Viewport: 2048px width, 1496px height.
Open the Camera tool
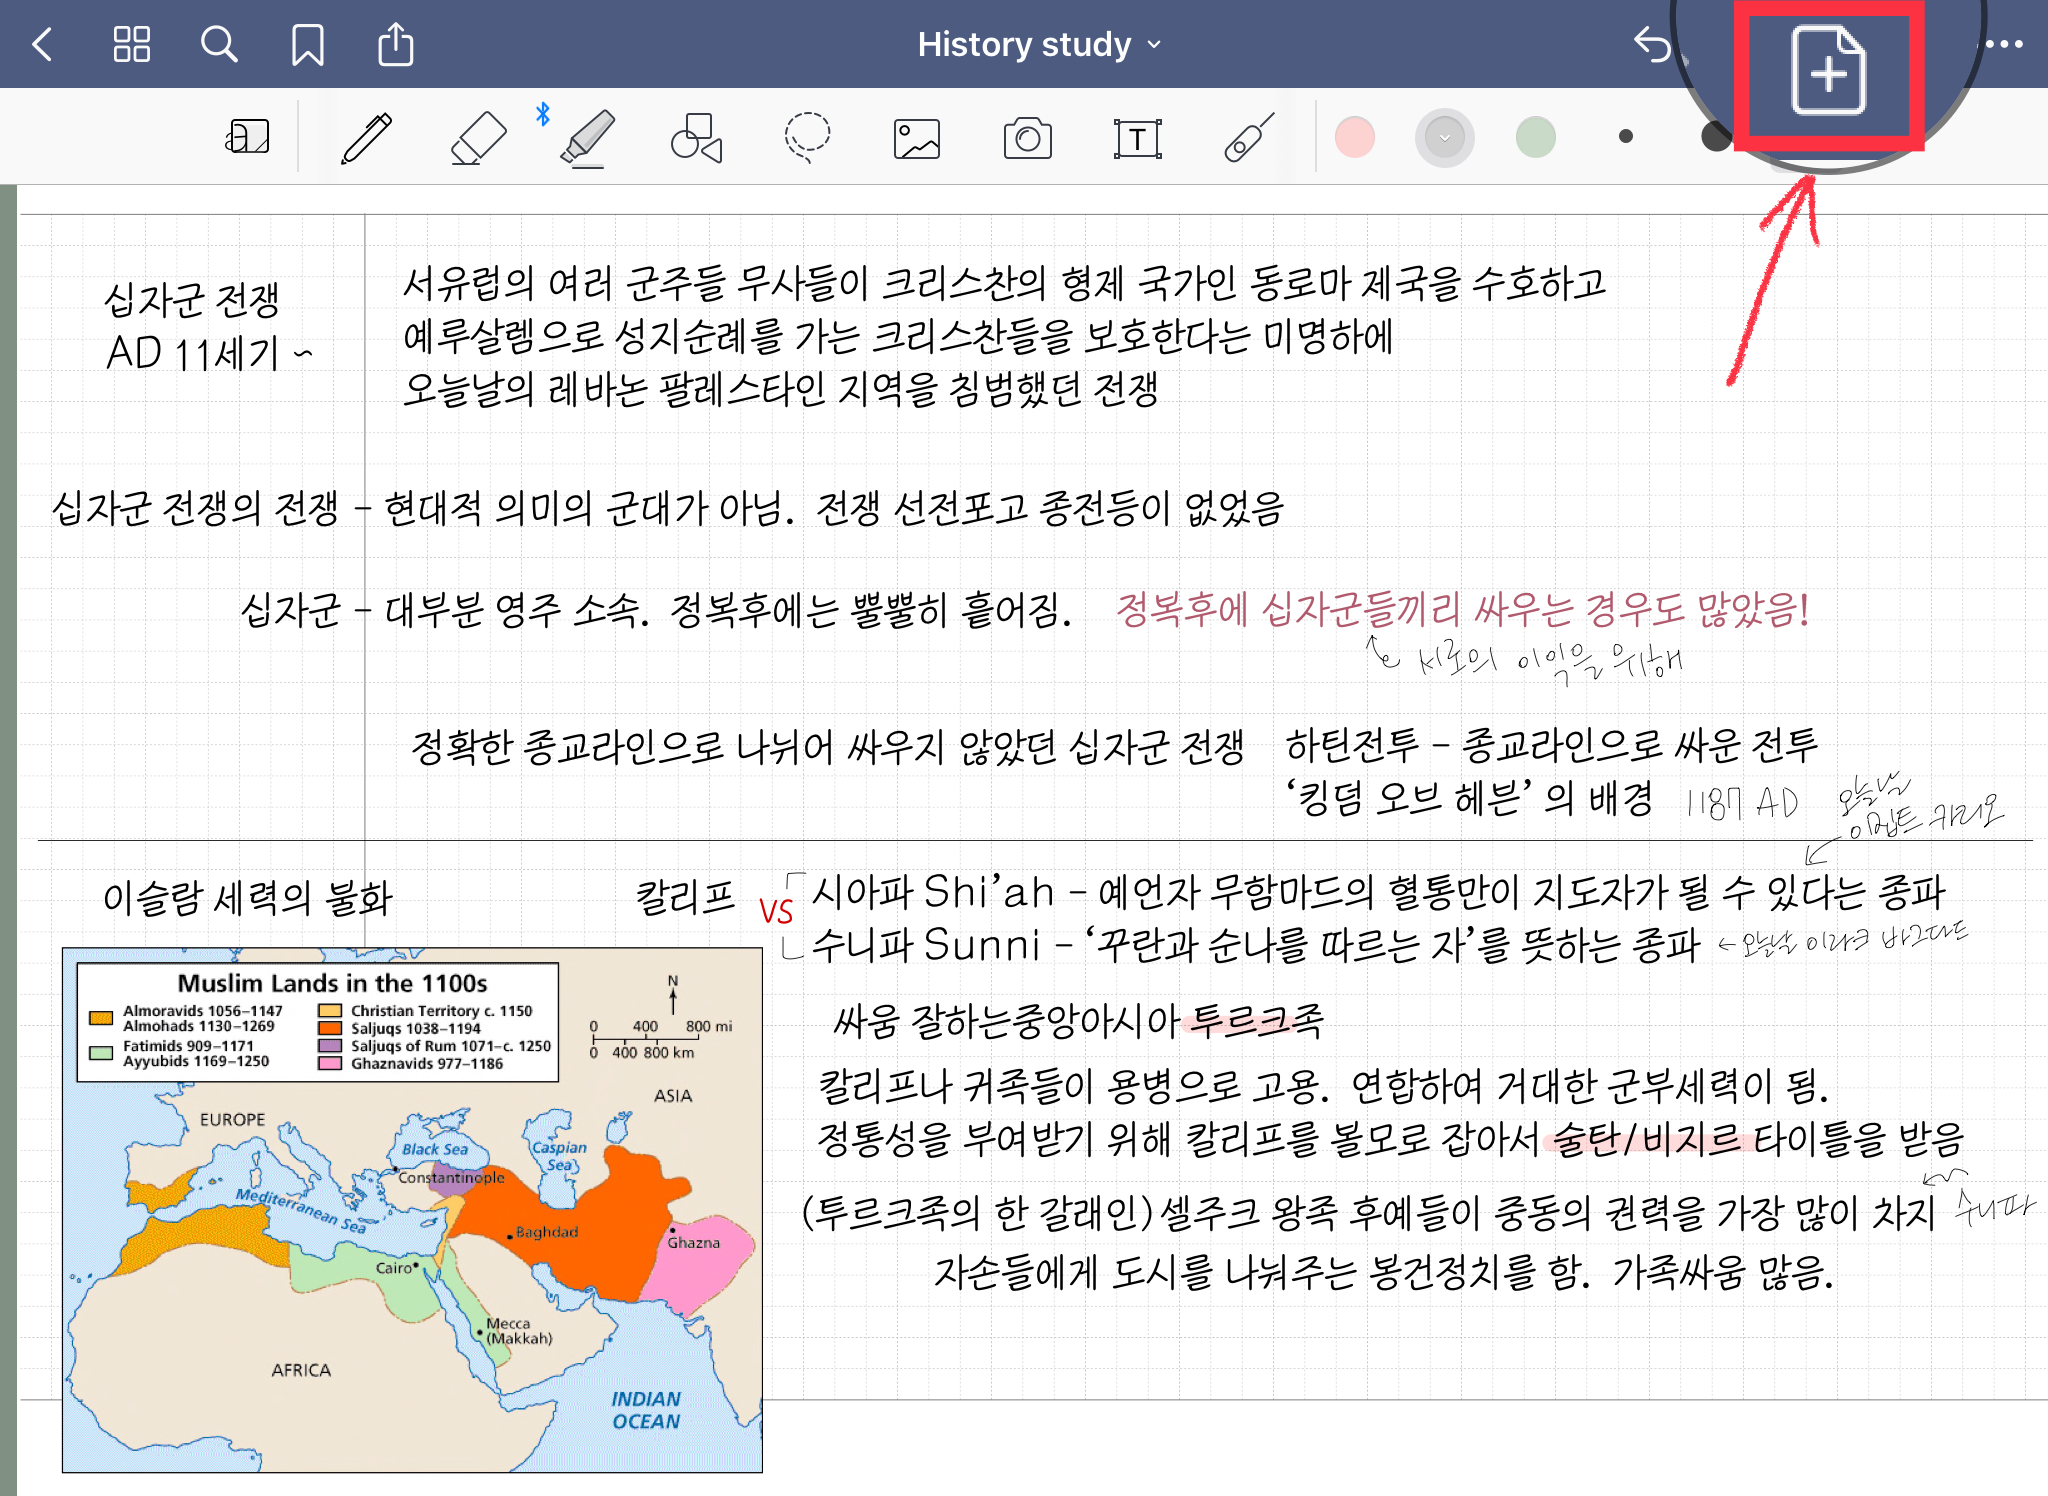[x=1027, y=138]
